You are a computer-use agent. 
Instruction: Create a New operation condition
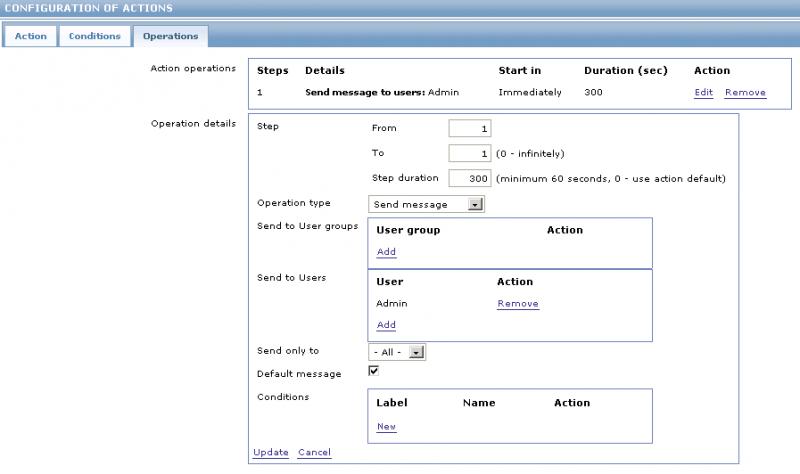pyautogui.click(x=386, y=427)
